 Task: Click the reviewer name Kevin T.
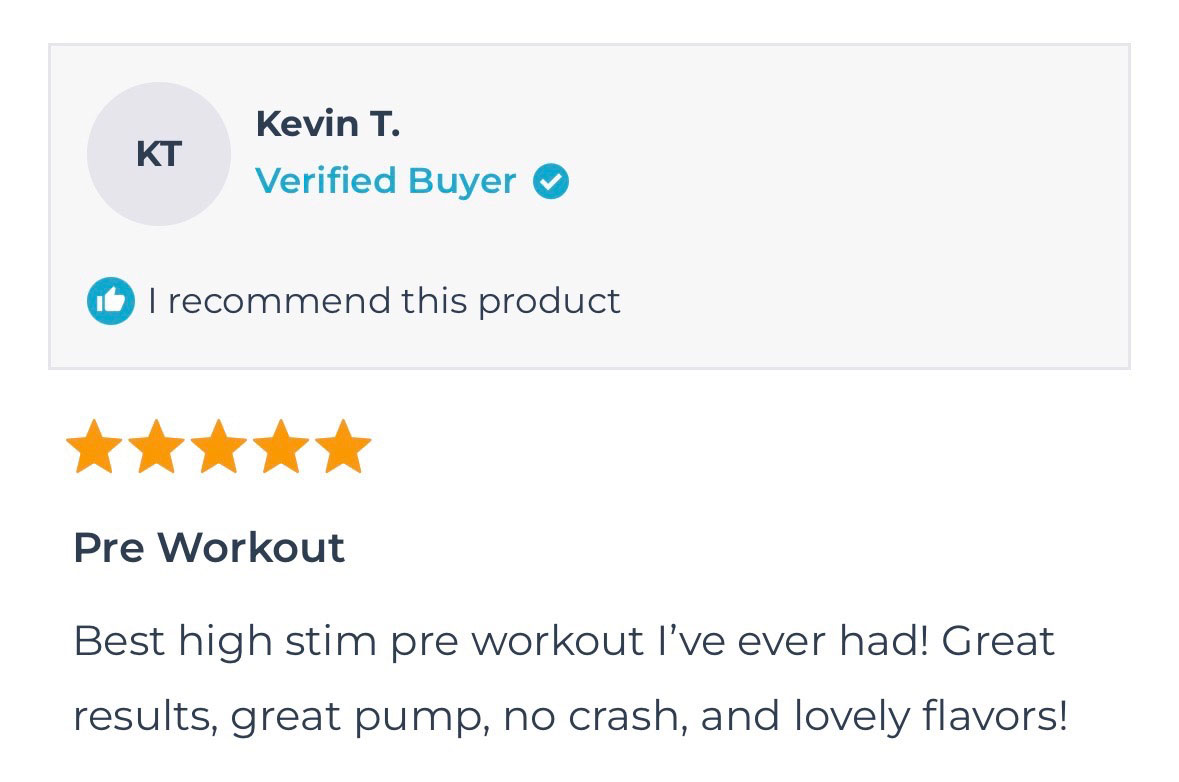[x=327, y=124]
